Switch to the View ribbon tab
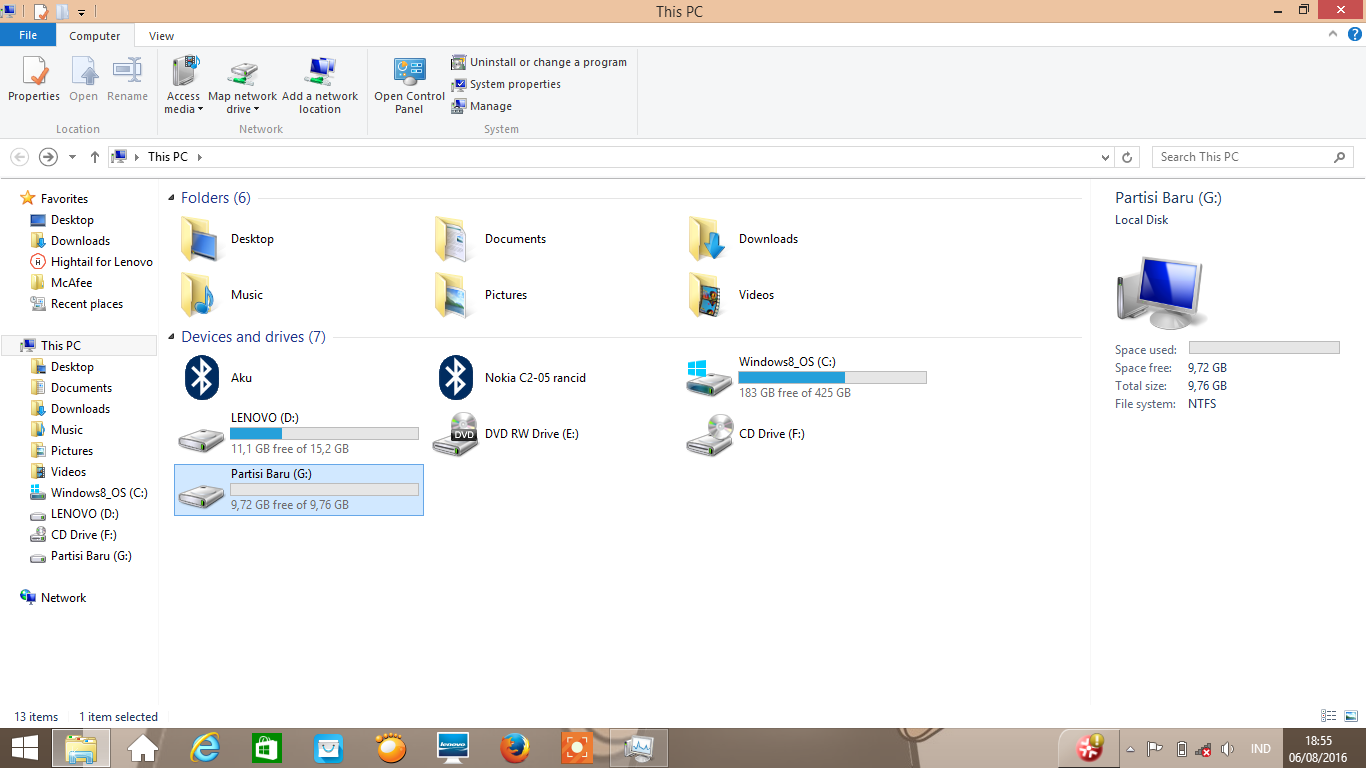This screenshot has height=768, width=1366. point(161,36)
